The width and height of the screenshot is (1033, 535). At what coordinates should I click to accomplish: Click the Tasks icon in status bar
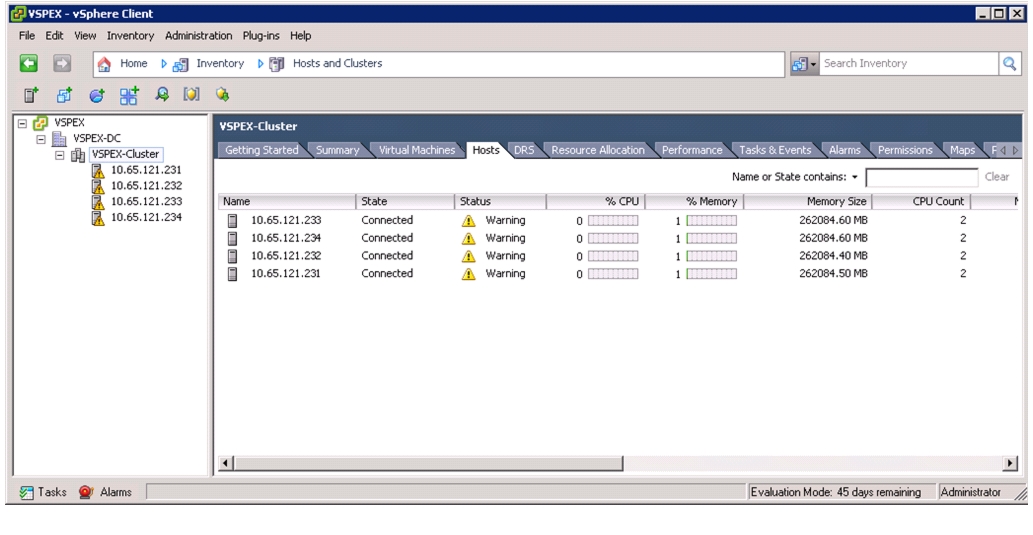pyautogui.click(x=26, y=492)
